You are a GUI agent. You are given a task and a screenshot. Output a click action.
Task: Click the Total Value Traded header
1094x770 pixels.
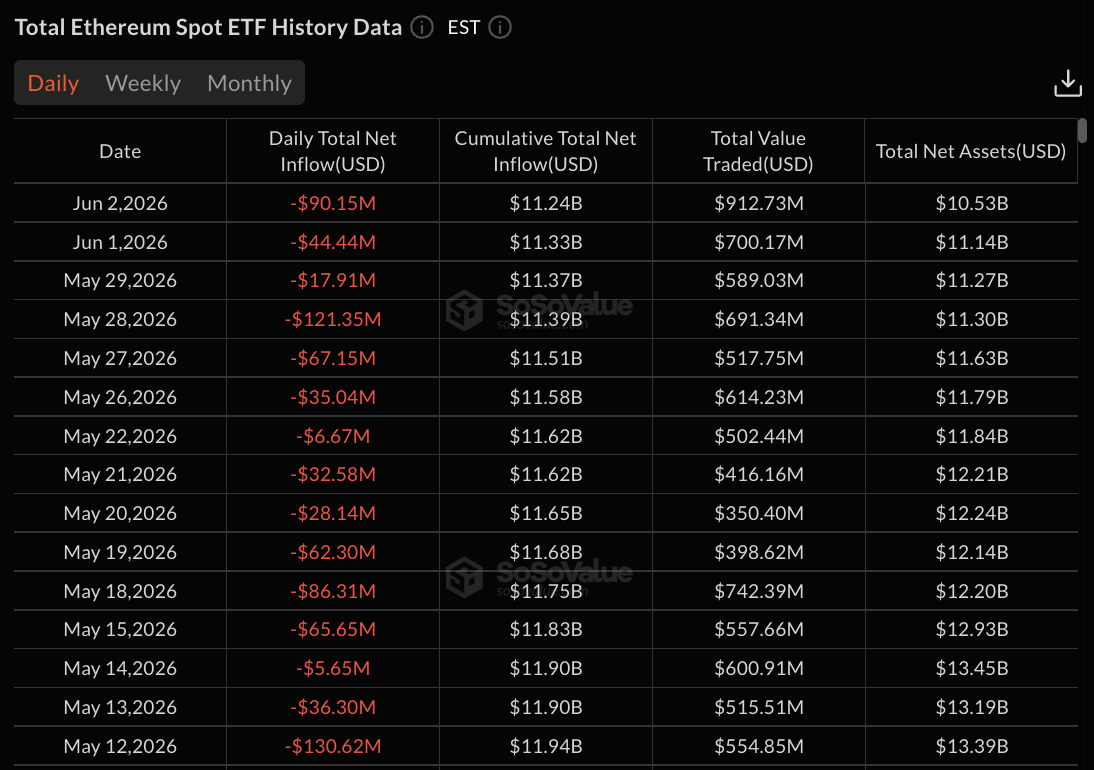point(758,151)
